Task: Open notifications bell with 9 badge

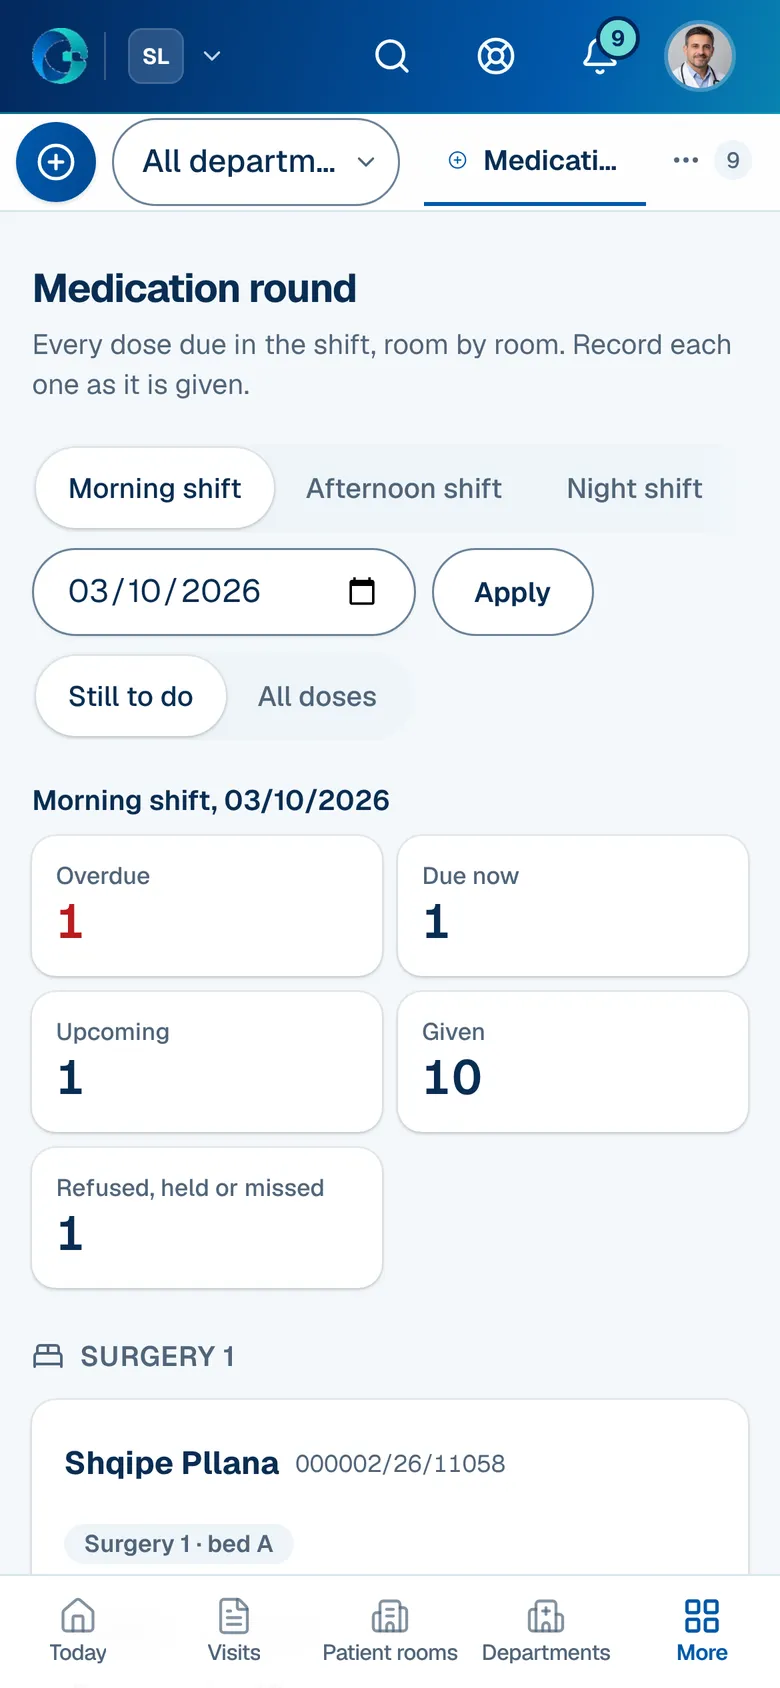Action: tap(601, 56)
